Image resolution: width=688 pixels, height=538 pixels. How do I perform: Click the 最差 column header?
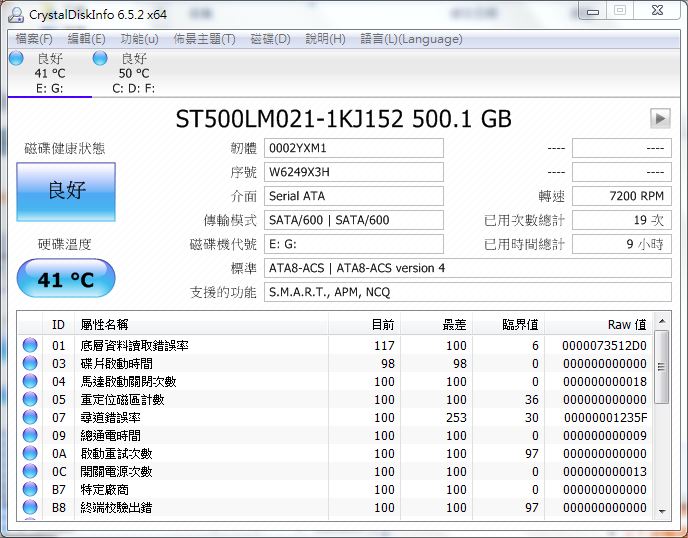pyautogui.click(x=436, y=324)
